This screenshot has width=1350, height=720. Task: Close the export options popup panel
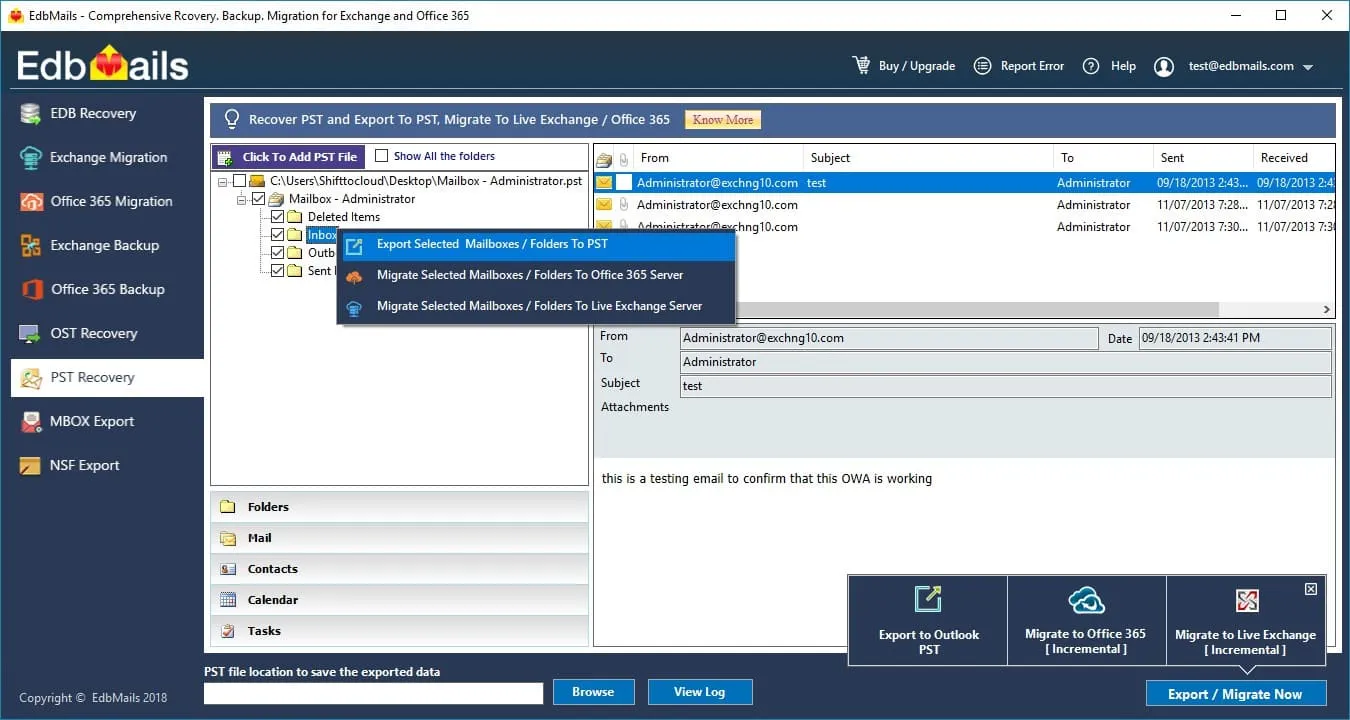[1311, 589]
